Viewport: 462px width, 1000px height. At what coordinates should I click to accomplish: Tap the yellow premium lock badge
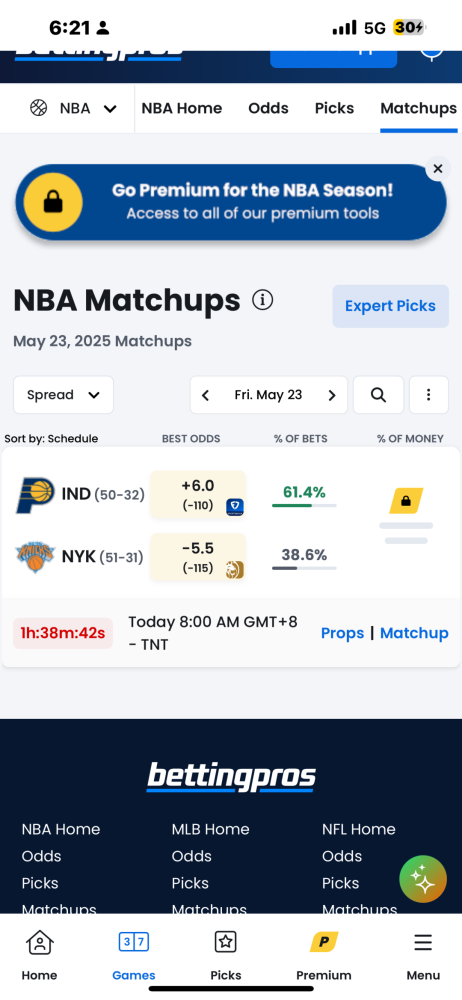click(406, 501)
